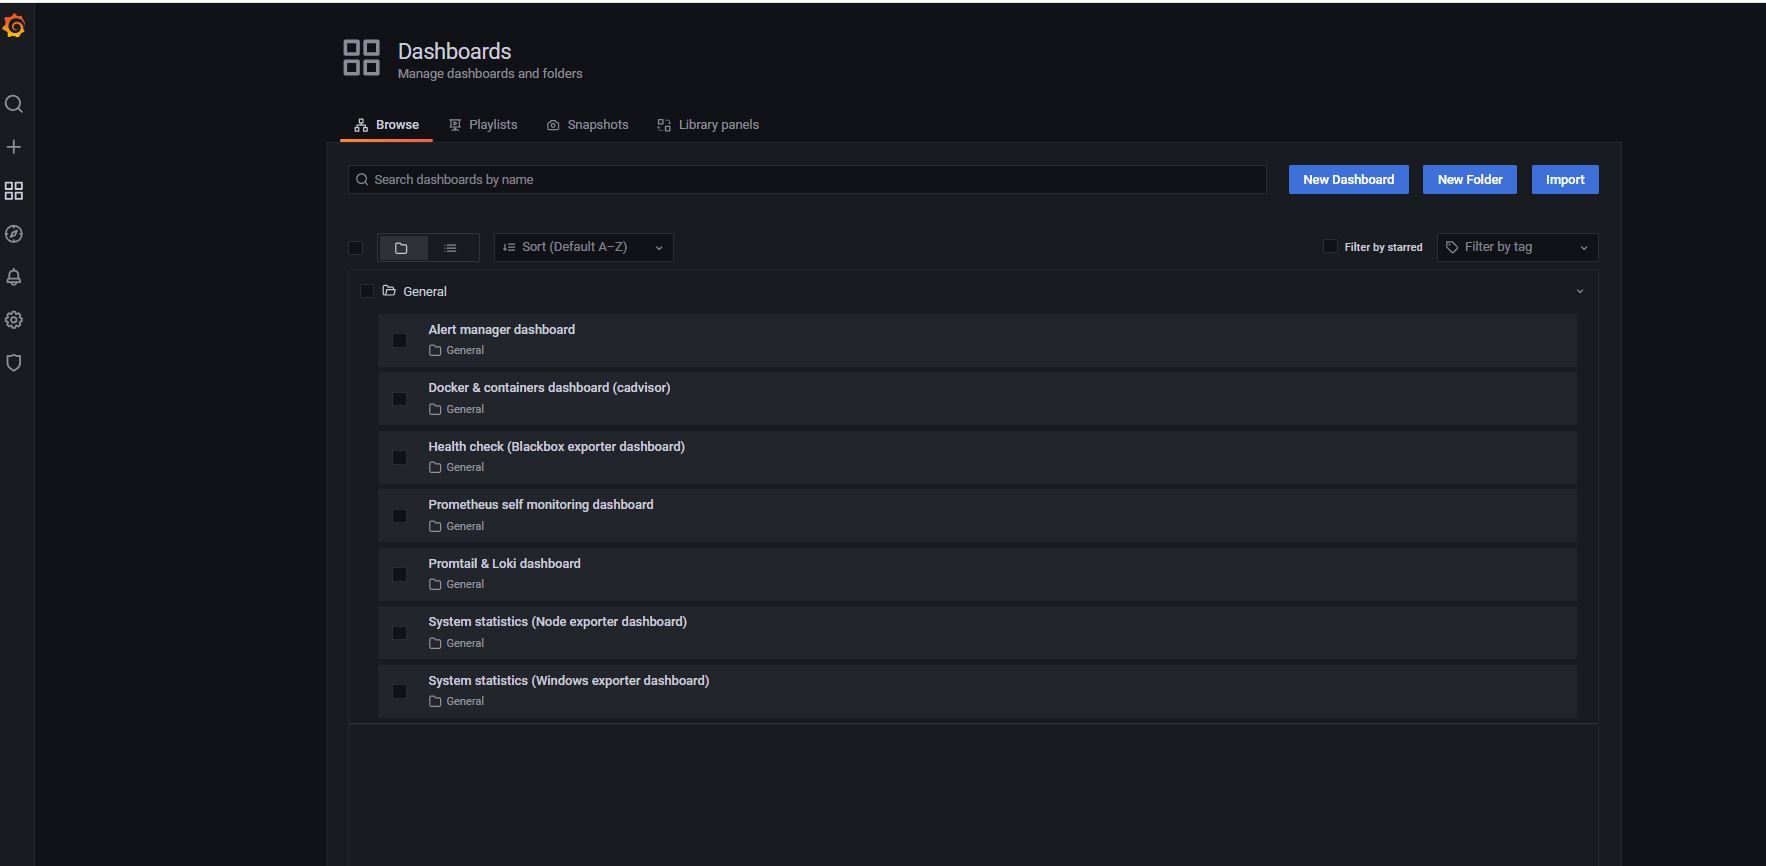Switch to the Library panels tab
The width and height of the screenshot is (1766, 866).
[x=708, y=125]
